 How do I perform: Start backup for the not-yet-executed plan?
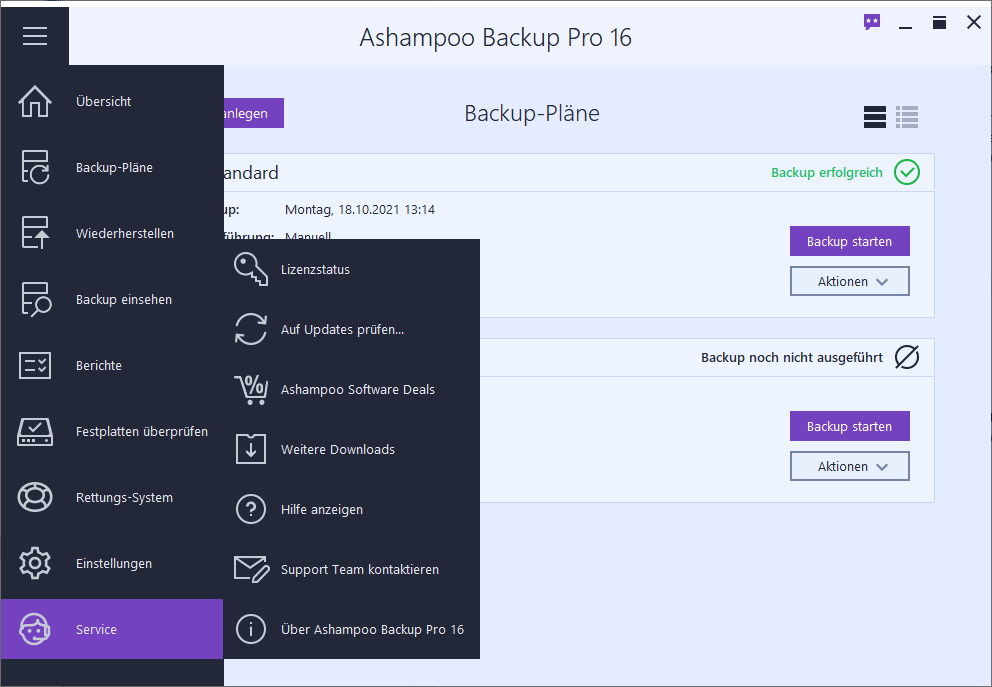[x=850, y=426]
